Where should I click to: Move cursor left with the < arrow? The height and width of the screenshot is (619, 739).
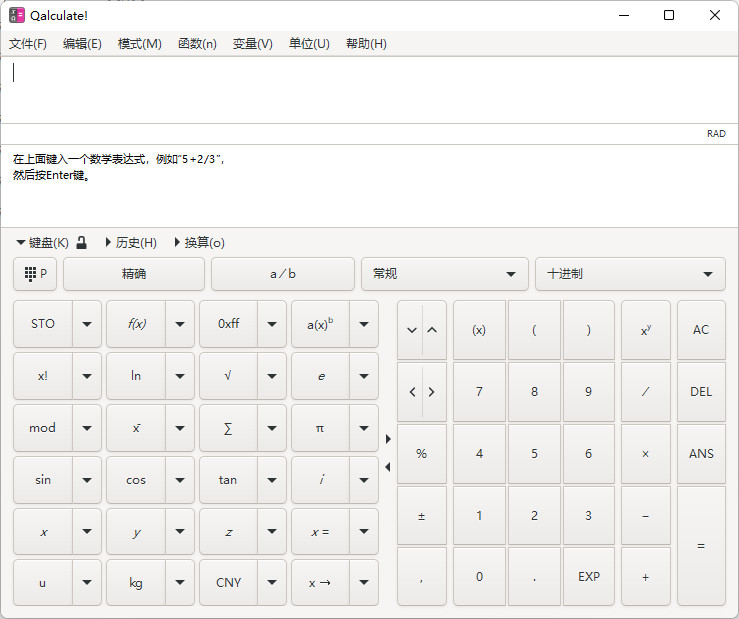pyautogui.click(x=411, y=392)
